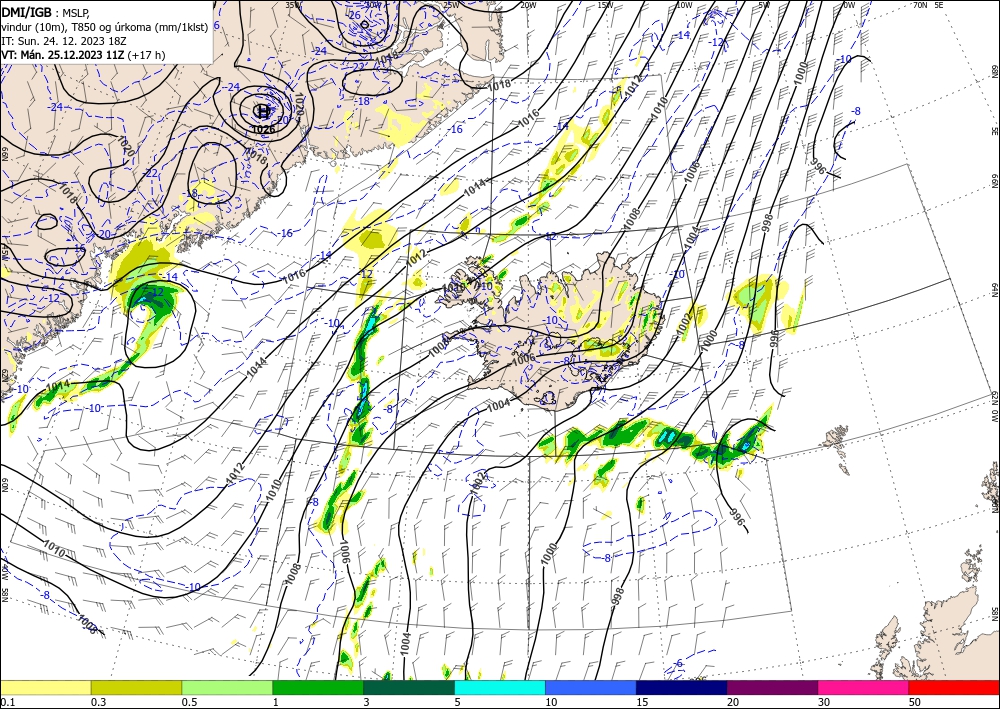
Task: Click the 'VT: Mán. 25.12.2023 11Z' valid time line
Action: [83, 55]
